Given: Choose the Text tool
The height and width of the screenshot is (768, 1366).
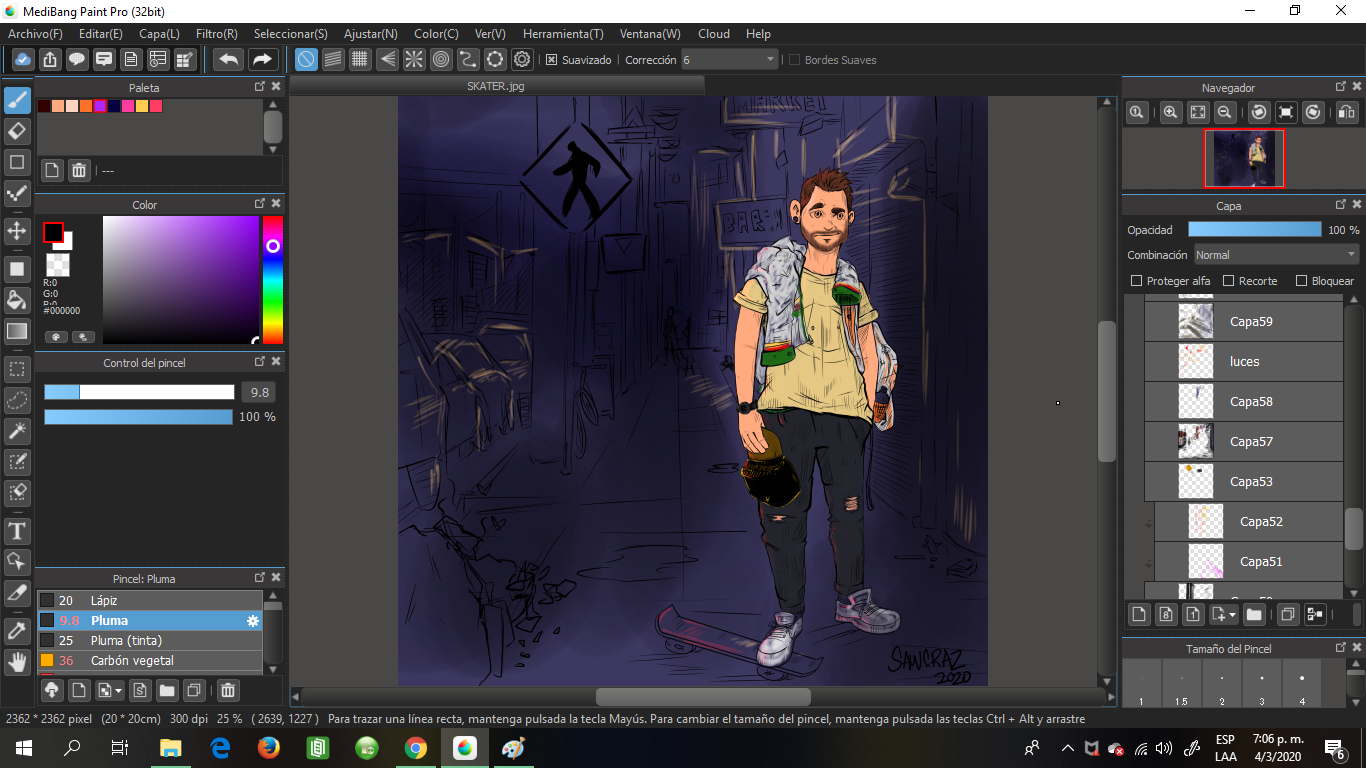Looking at the screenshot, I should click(17, 530).
